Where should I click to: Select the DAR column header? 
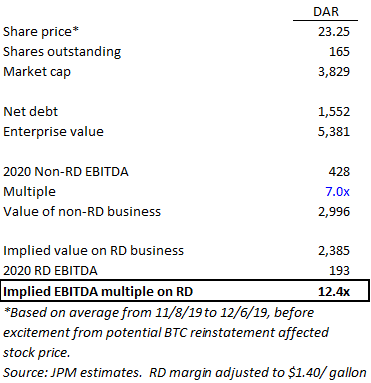tap(326, 12)
